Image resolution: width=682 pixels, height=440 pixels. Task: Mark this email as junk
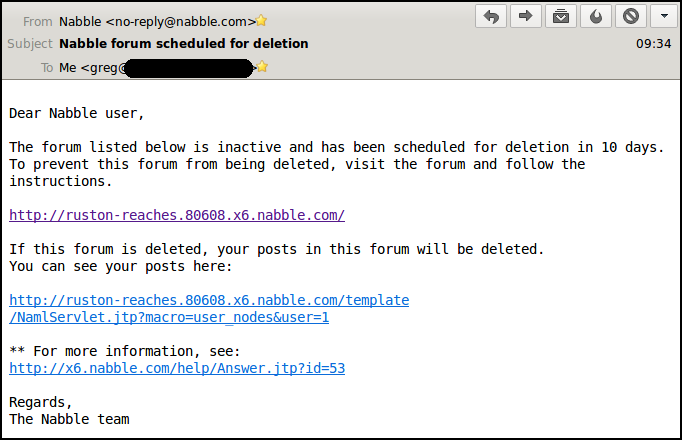click(x=595, y=17)
